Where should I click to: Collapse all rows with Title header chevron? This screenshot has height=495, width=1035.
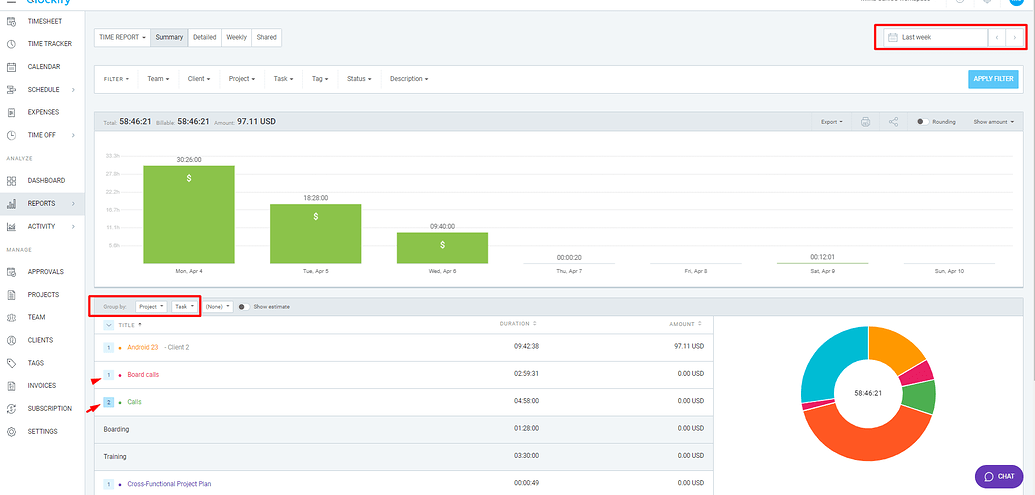[x=109, y=325]
